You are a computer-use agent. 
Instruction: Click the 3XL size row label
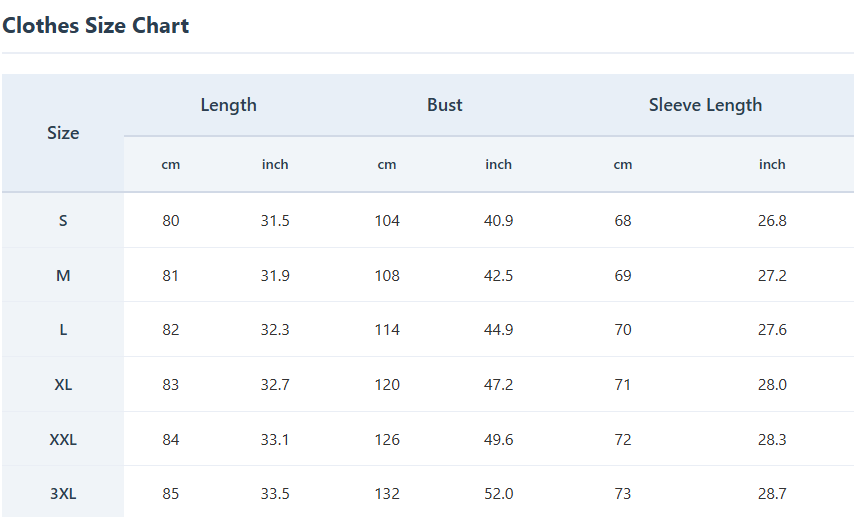click(x=63, y=494)
